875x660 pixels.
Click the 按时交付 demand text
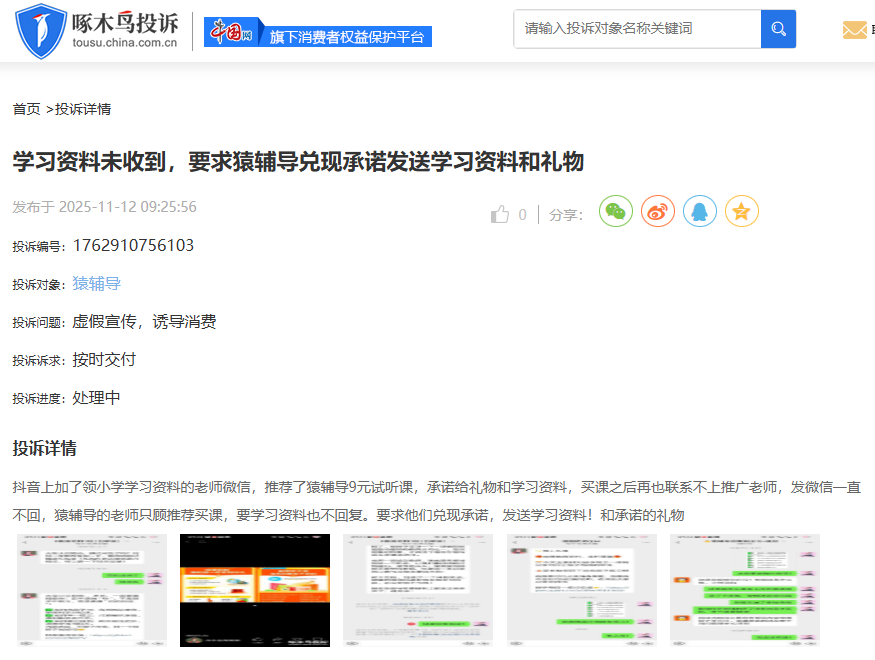[104, 359]
